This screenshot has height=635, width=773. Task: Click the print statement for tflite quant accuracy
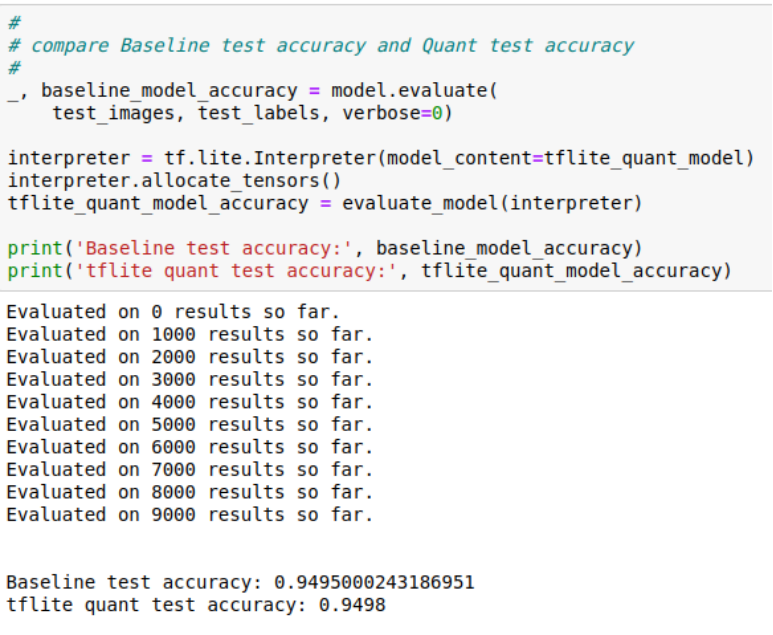point(369,271)
